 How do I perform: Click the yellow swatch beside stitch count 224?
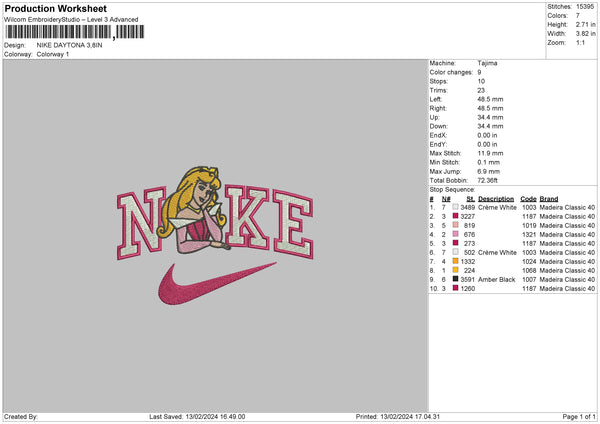point(455,270)
